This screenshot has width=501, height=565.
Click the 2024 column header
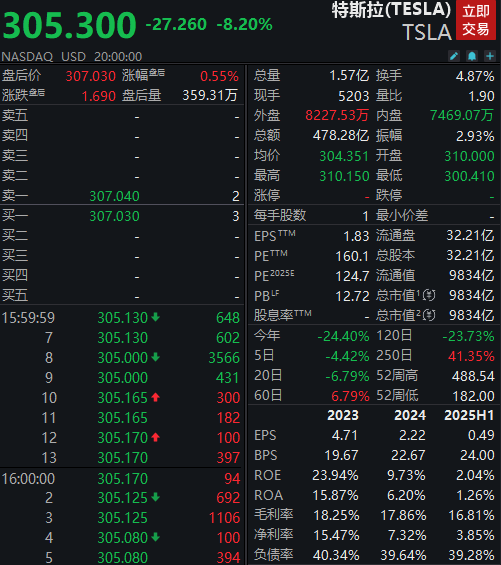(x=410, y=415)
